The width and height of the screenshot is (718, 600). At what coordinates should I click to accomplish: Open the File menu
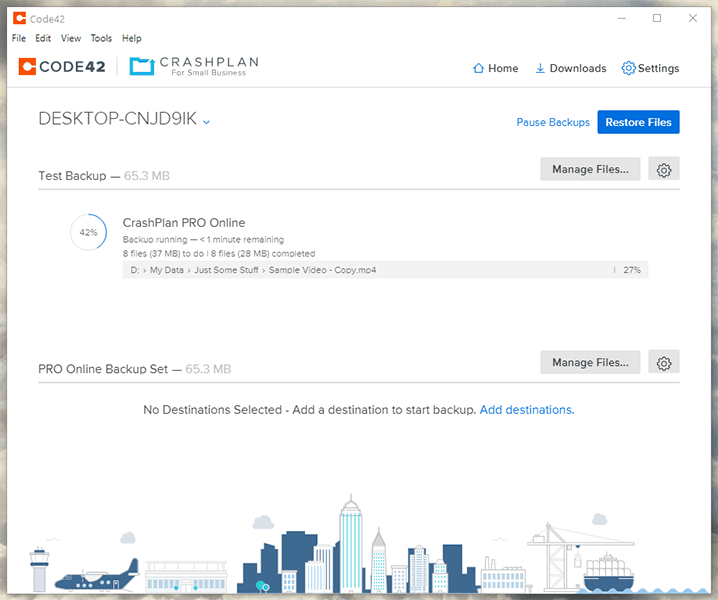click(18, 38)
